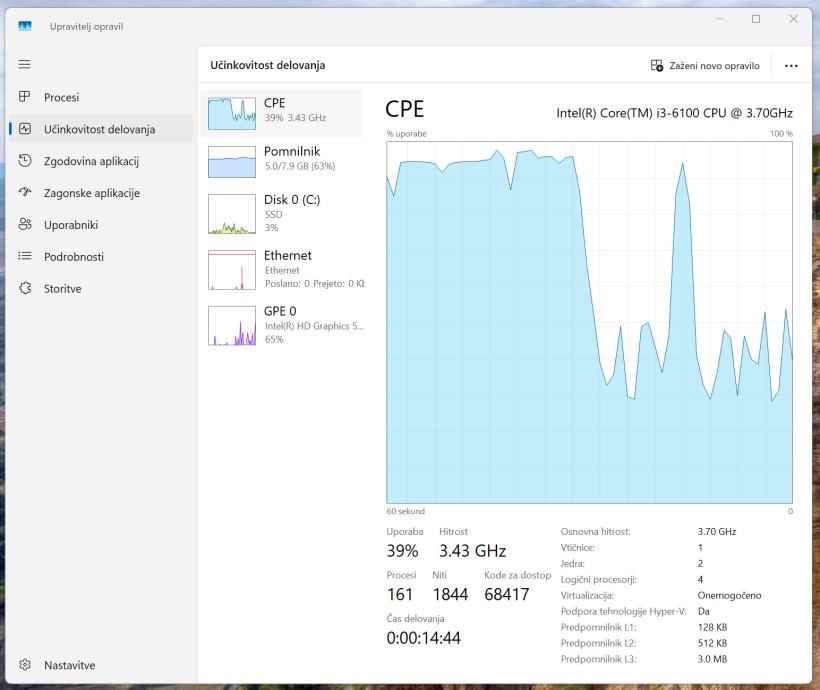Click the Uporabniki people icon
820x690 pixels.
25,224
